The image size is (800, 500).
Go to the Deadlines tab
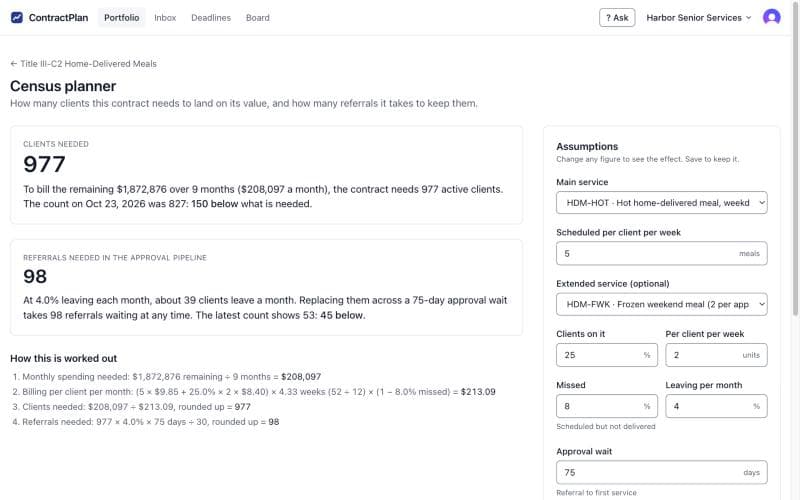(x=211, y=17)
